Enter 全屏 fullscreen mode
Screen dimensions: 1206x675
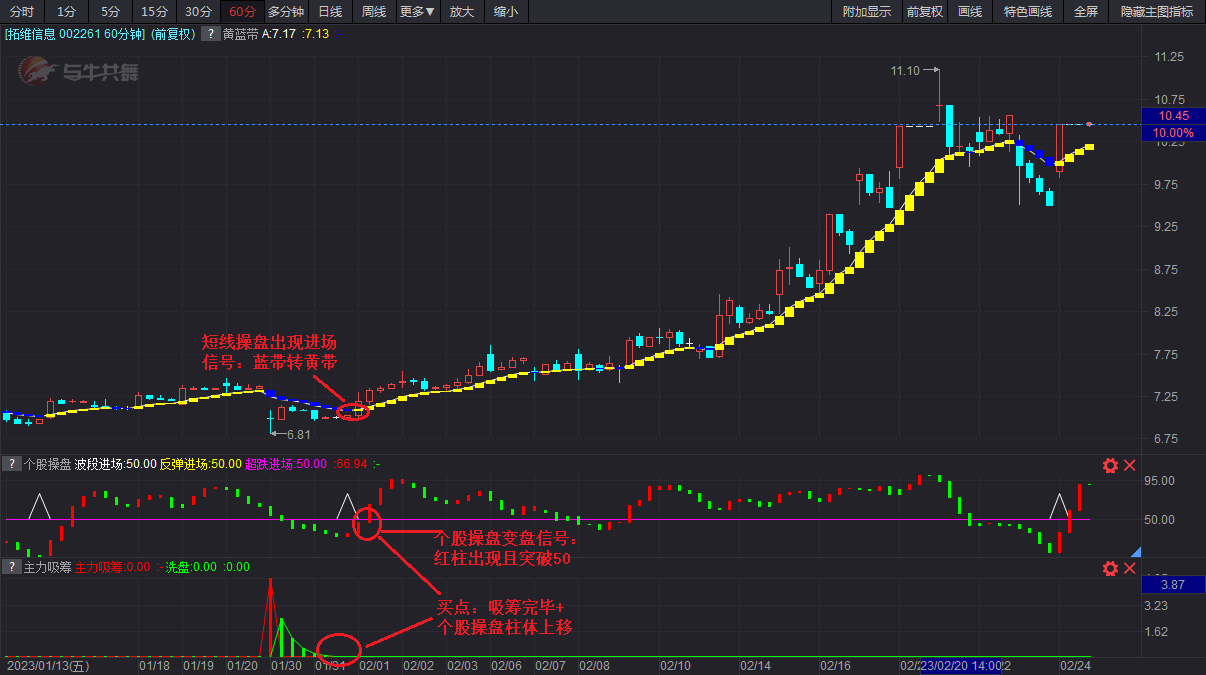coord(1086,12)
